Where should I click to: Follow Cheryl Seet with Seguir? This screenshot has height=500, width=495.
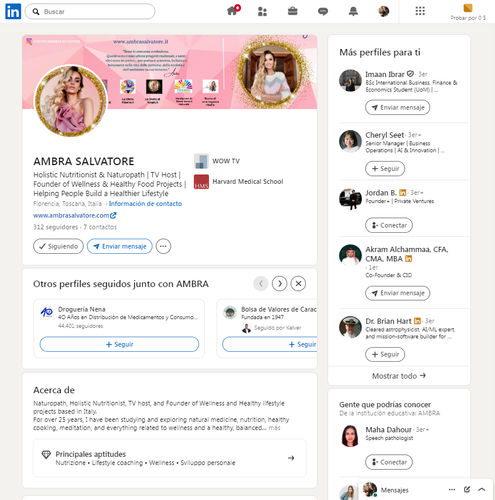click(x=385, y=169)
